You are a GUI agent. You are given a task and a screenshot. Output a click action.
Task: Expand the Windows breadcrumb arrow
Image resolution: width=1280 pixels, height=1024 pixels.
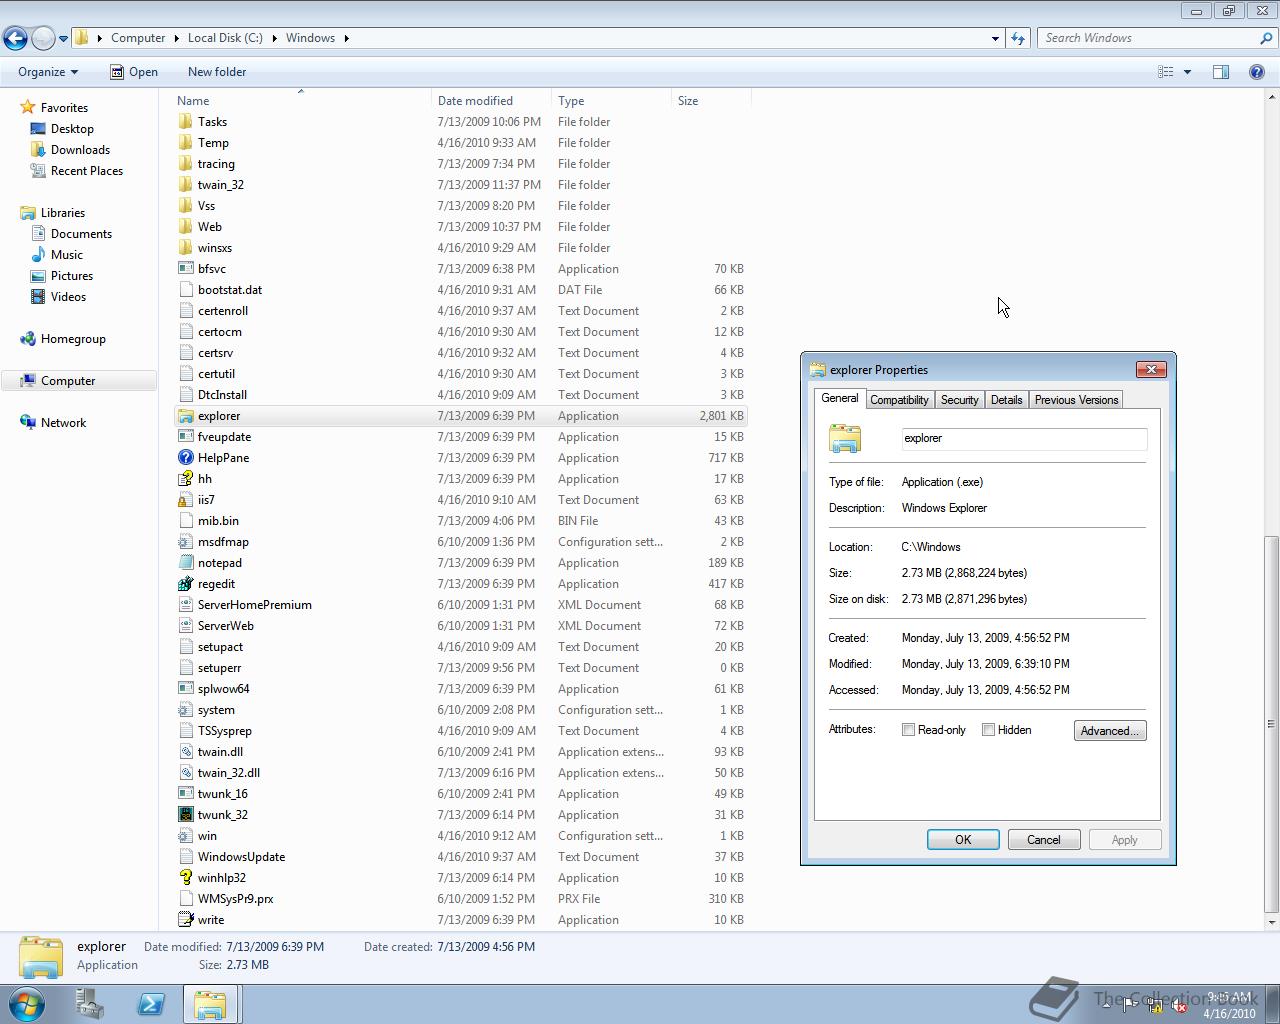coord(347,38)
